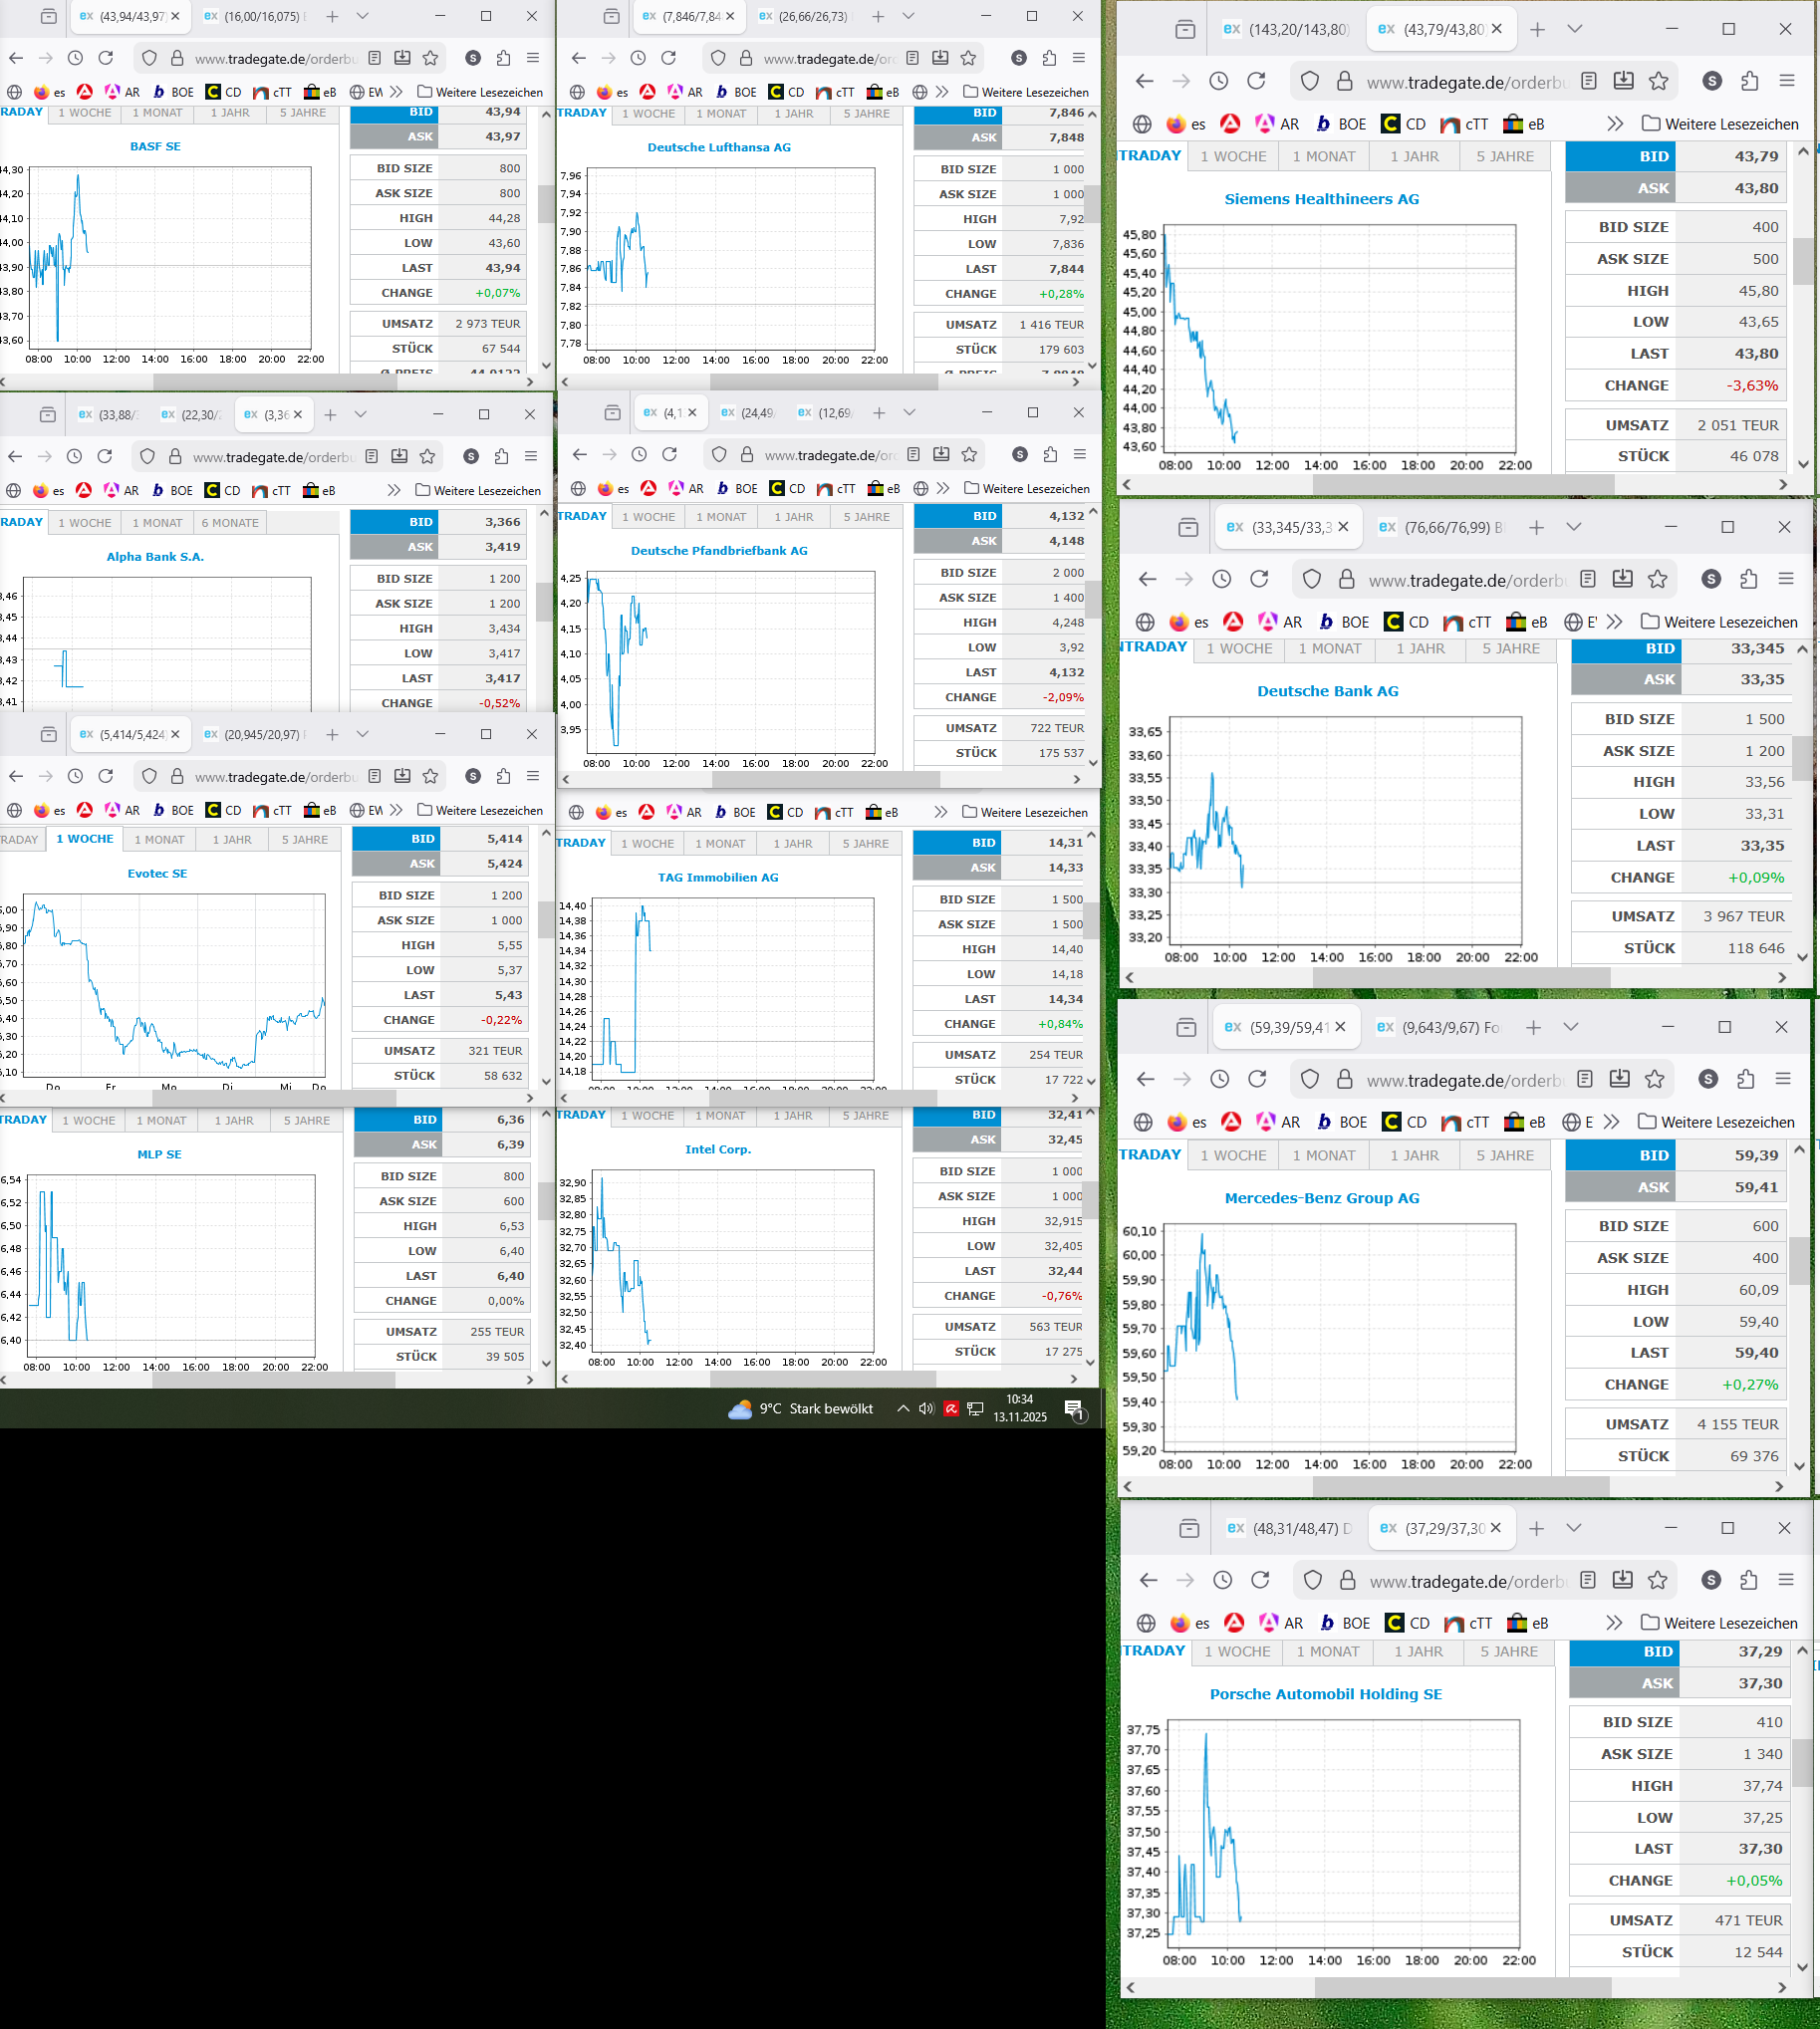Reload the Siemens Healthineers page

point(1256,81)
